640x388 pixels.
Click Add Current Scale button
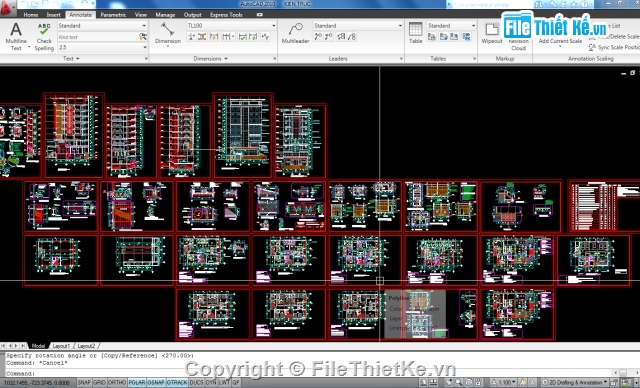560,41
